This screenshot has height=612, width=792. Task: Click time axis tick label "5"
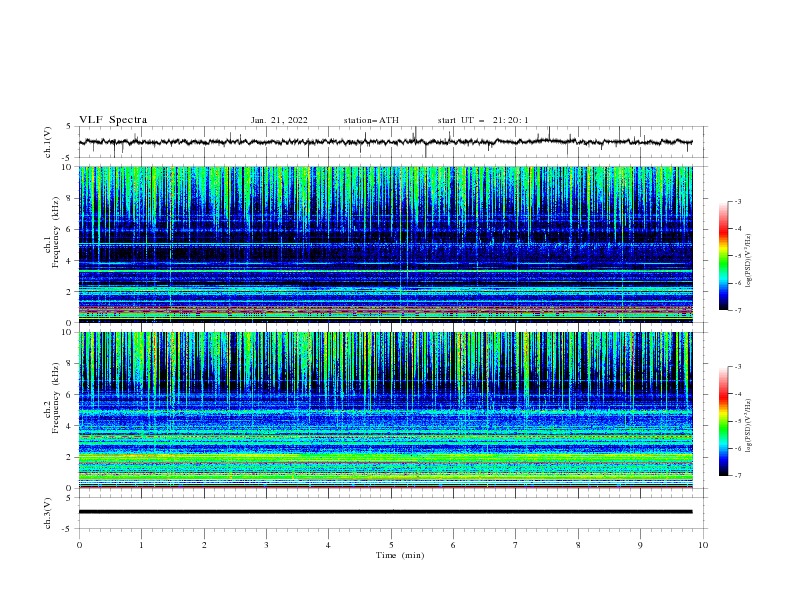(x=391, y=545)
